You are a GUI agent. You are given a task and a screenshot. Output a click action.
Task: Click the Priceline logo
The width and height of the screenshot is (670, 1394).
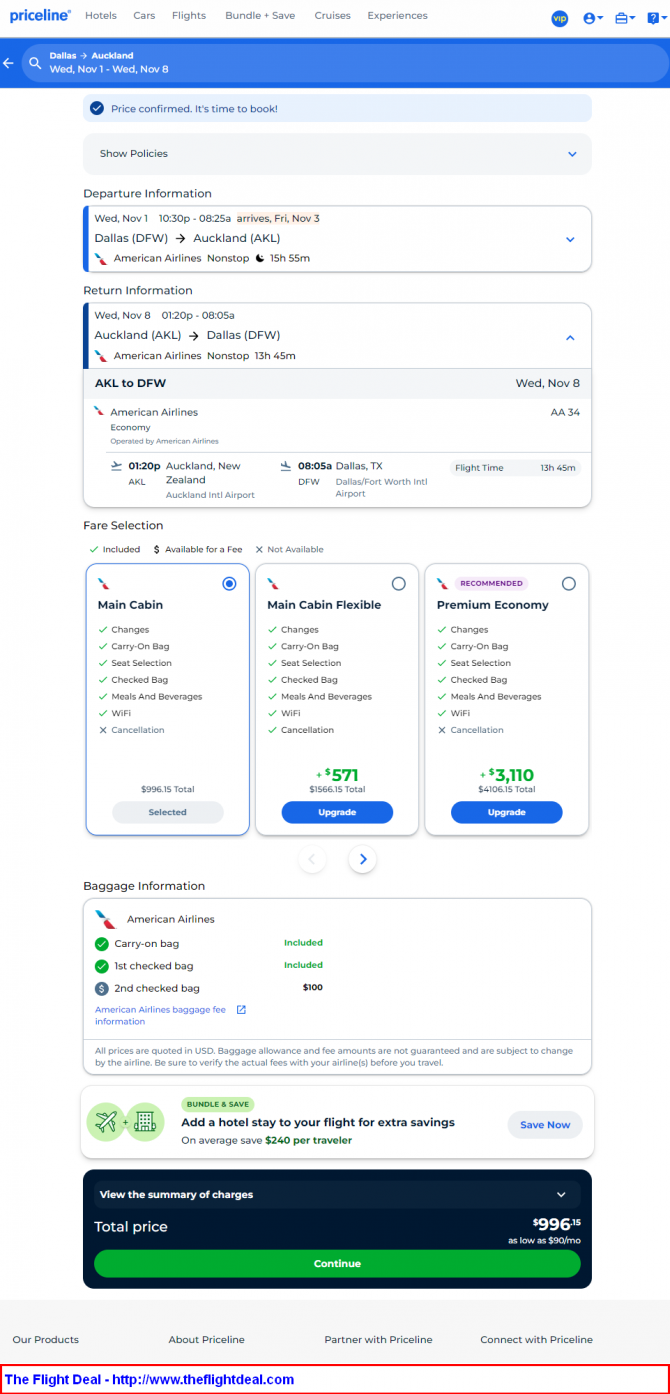coord(40,16)
